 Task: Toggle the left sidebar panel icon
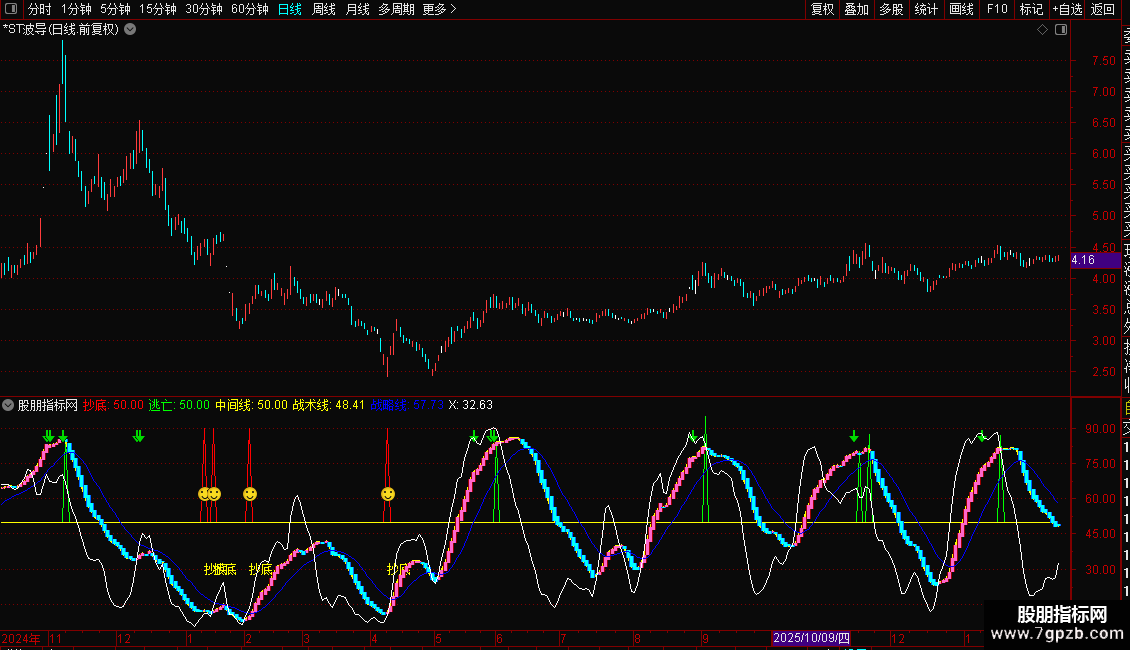[10, 9]
